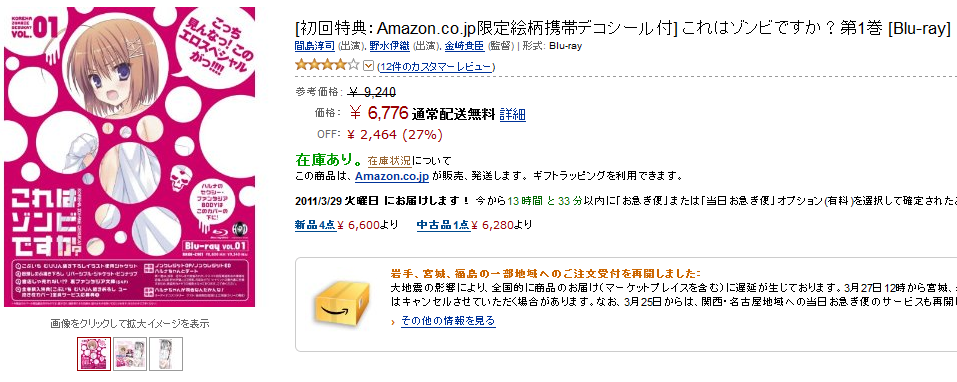View the 中古品1点 used offers
The height and width of the screenshot is (382, 957).
[x=444, y=225]
